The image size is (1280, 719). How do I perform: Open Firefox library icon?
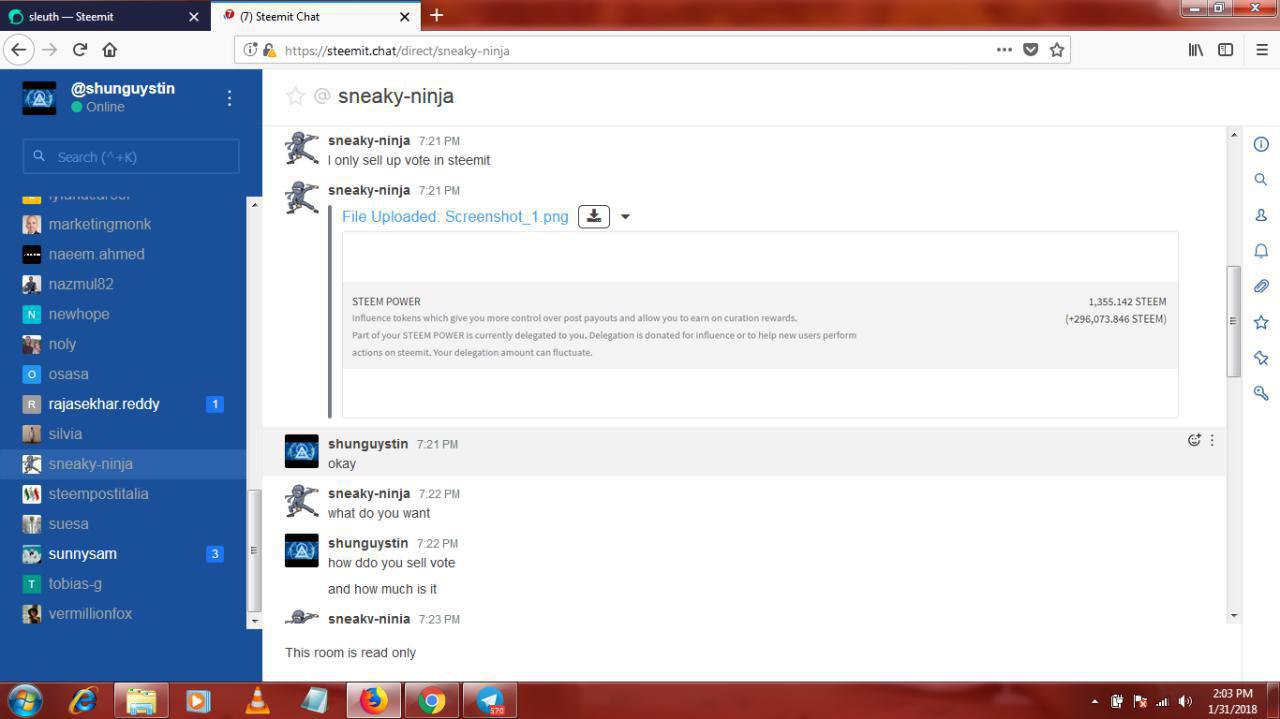point(1195,49)
